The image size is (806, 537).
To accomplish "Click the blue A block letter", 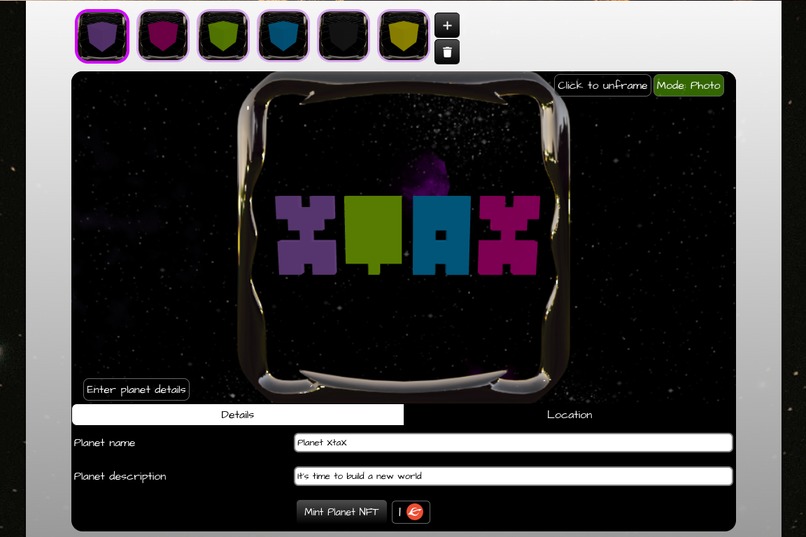I will [441, 235].
